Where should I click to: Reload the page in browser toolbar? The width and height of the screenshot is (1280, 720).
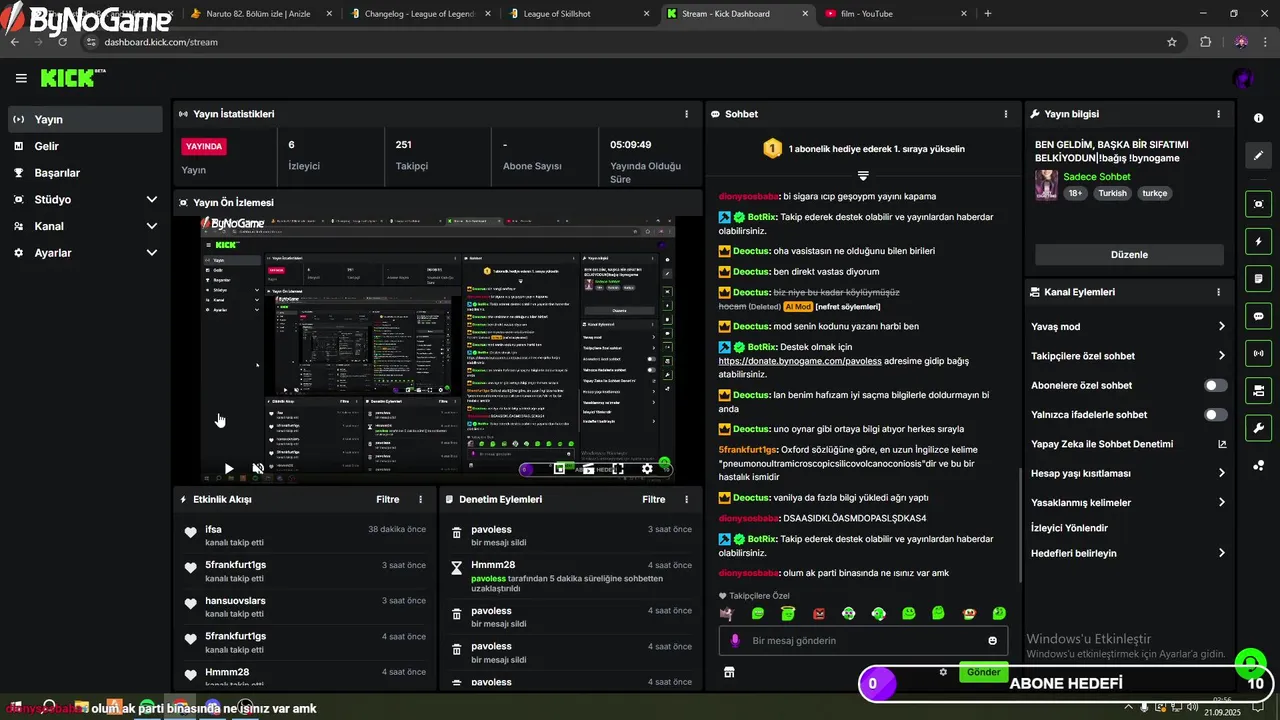[62, 42]
